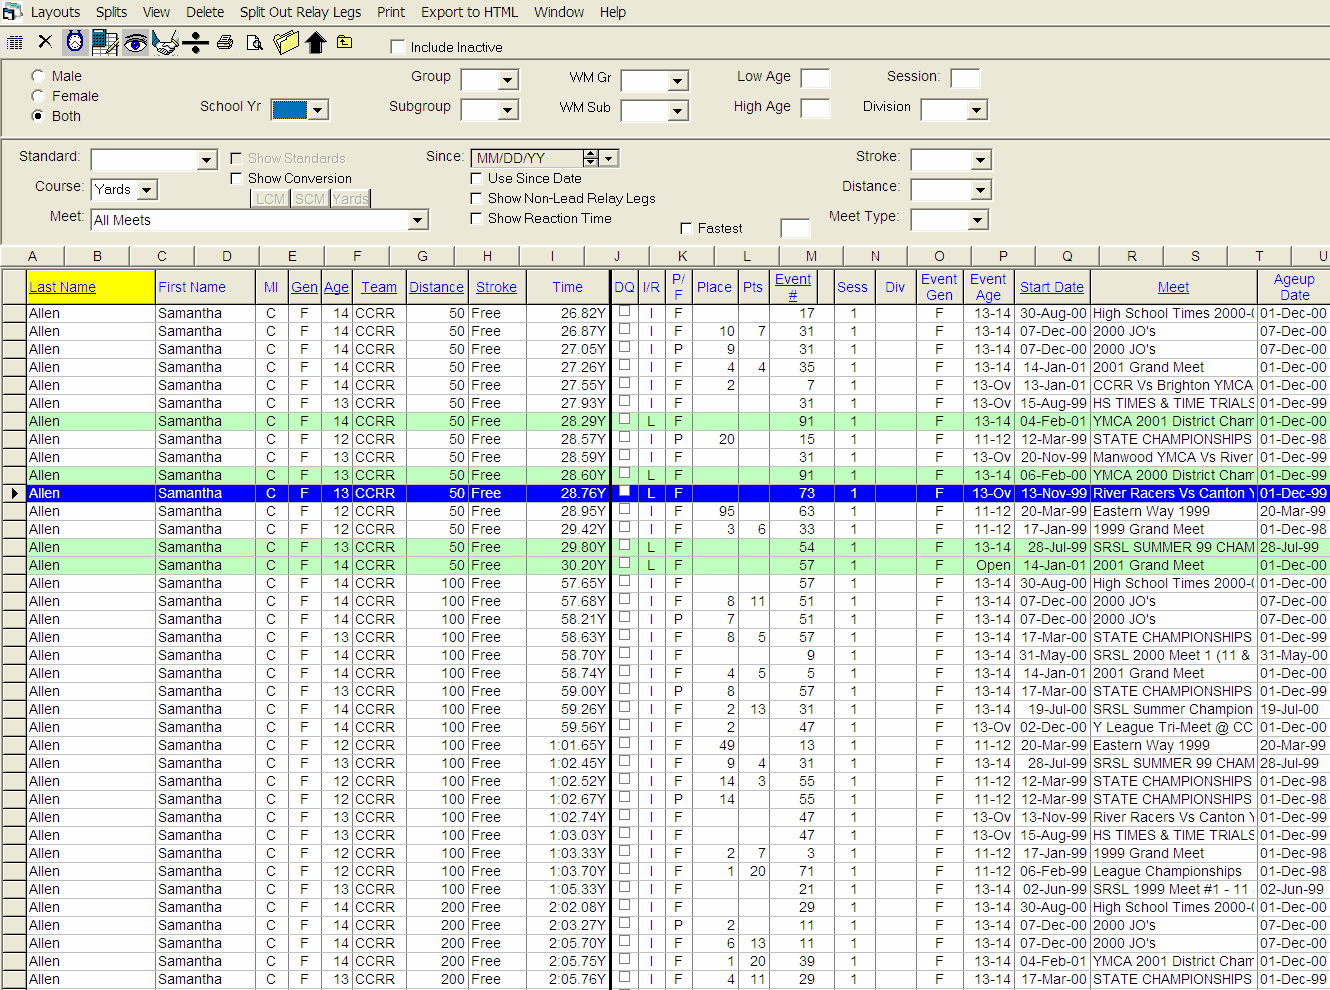
Task: Click the Start Date column header
Action: tap(1051, 287)
